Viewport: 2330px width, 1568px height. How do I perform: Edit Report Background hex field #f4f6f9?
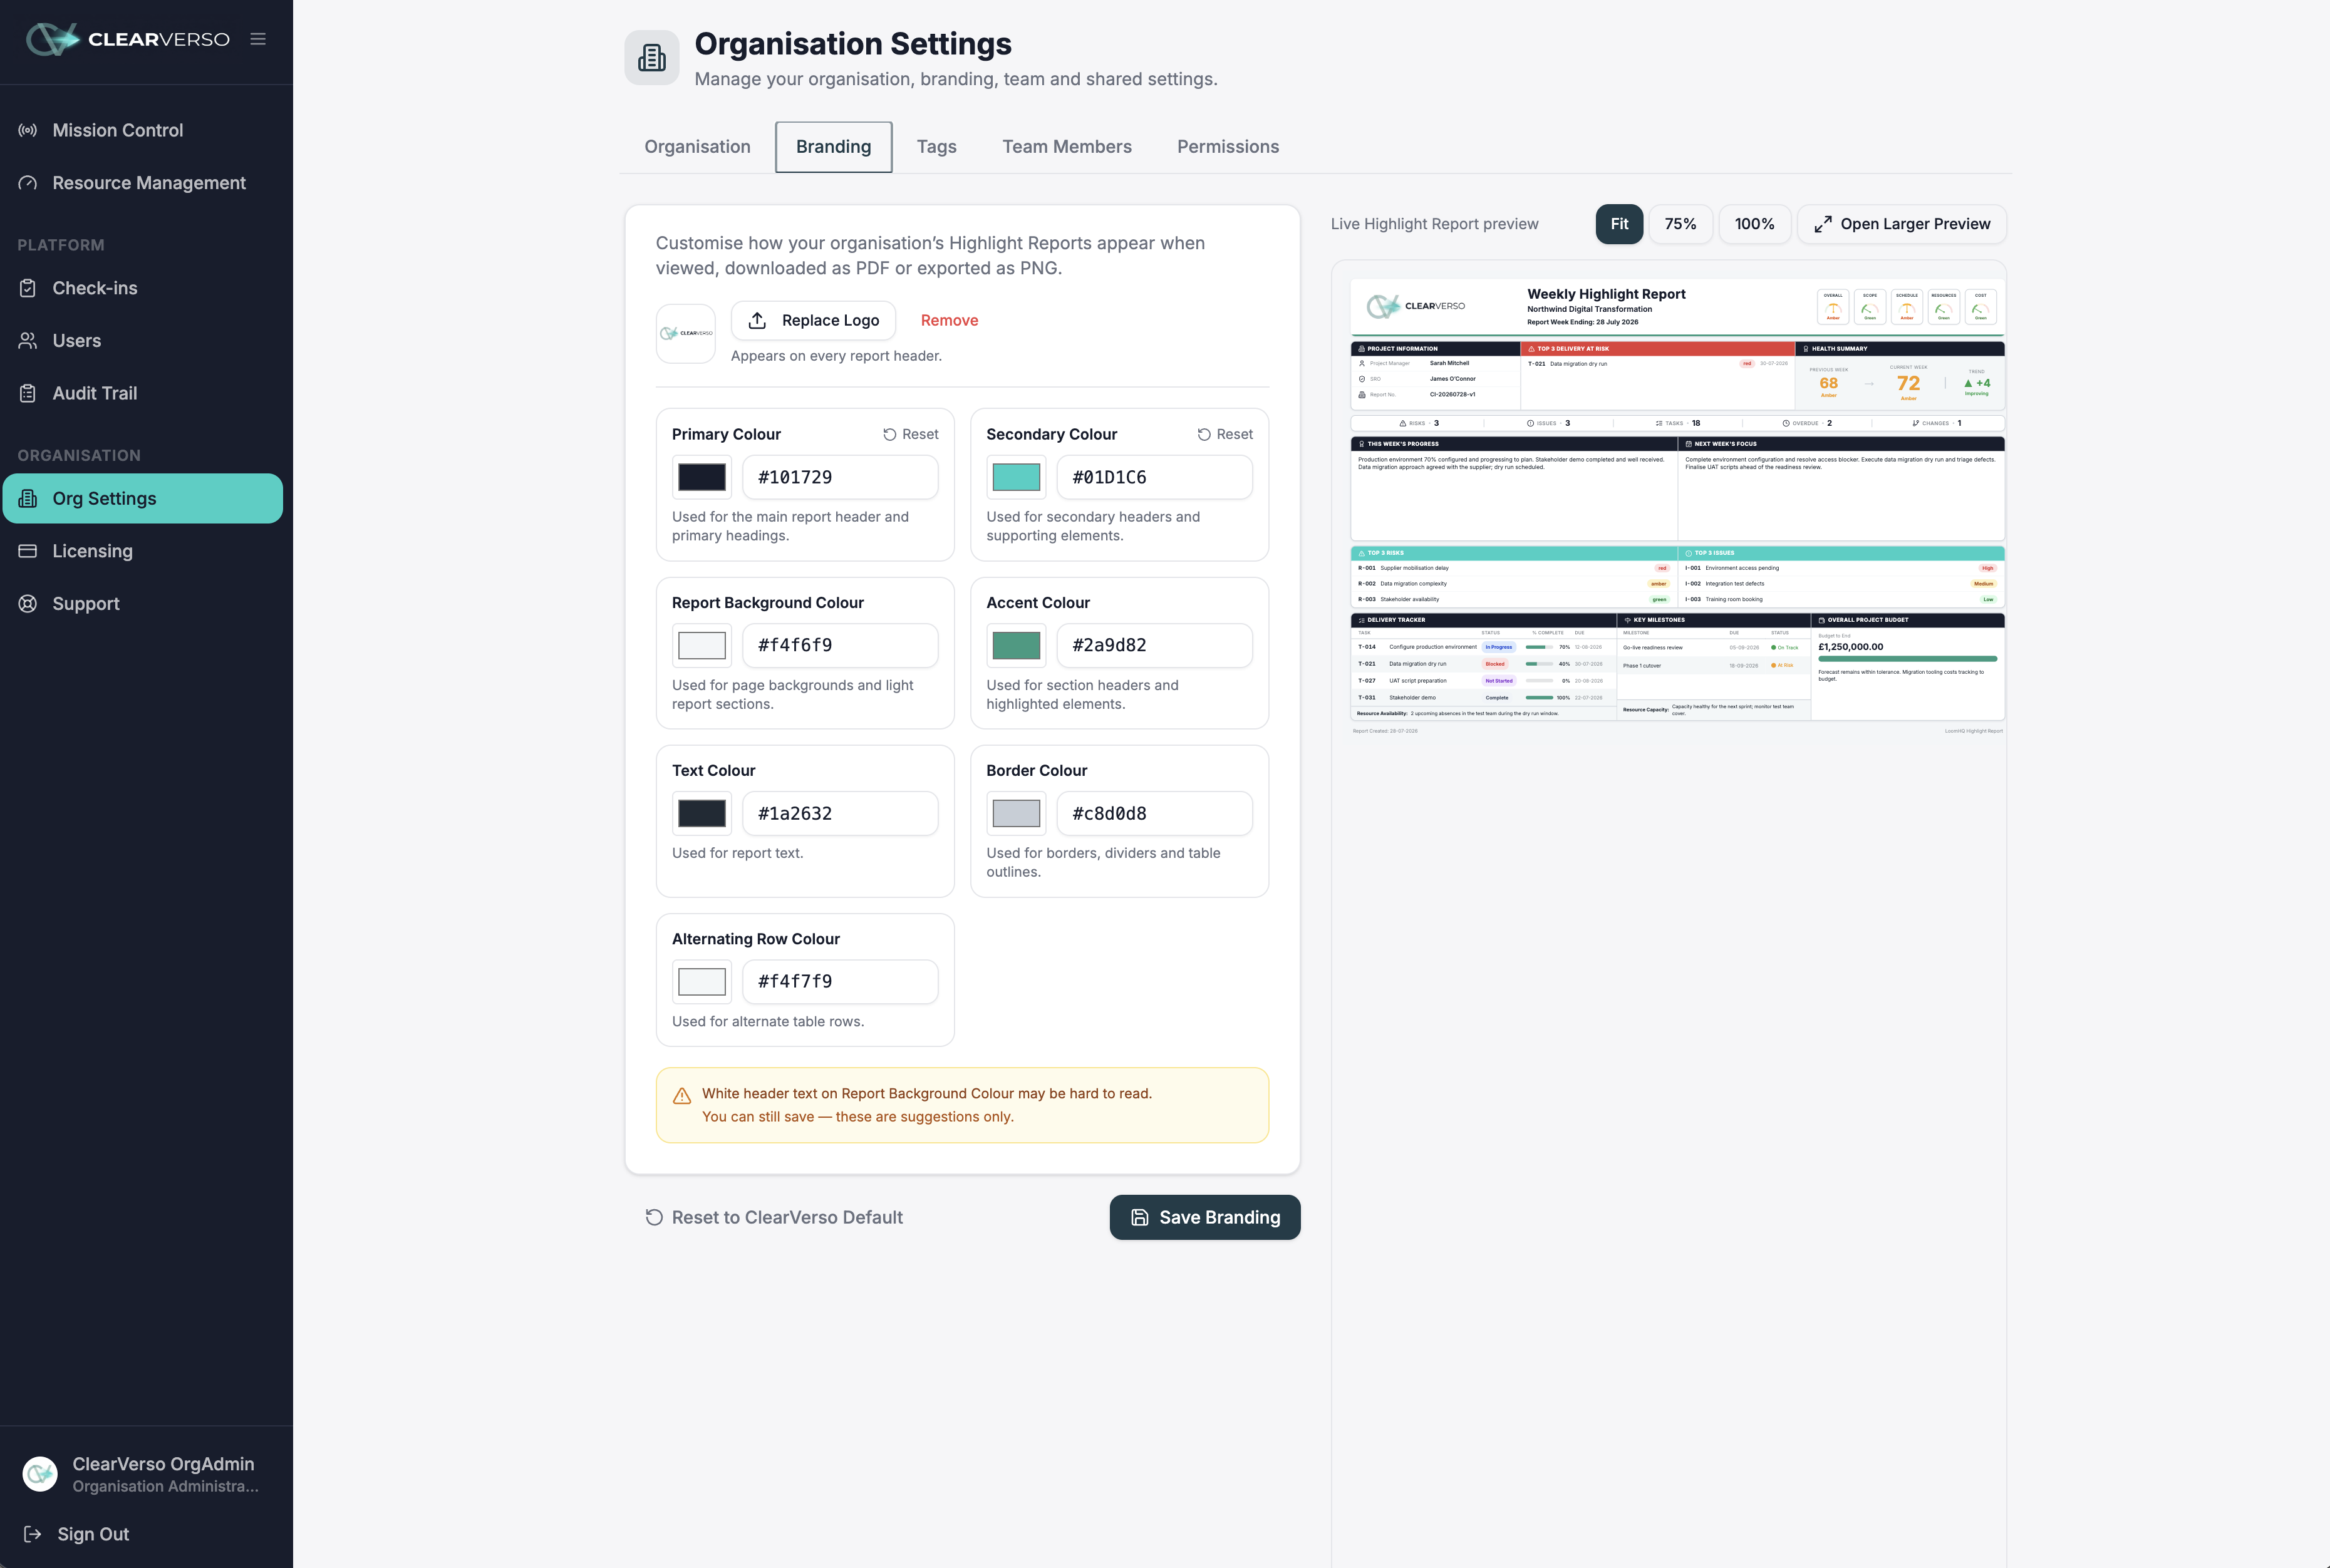840,645
